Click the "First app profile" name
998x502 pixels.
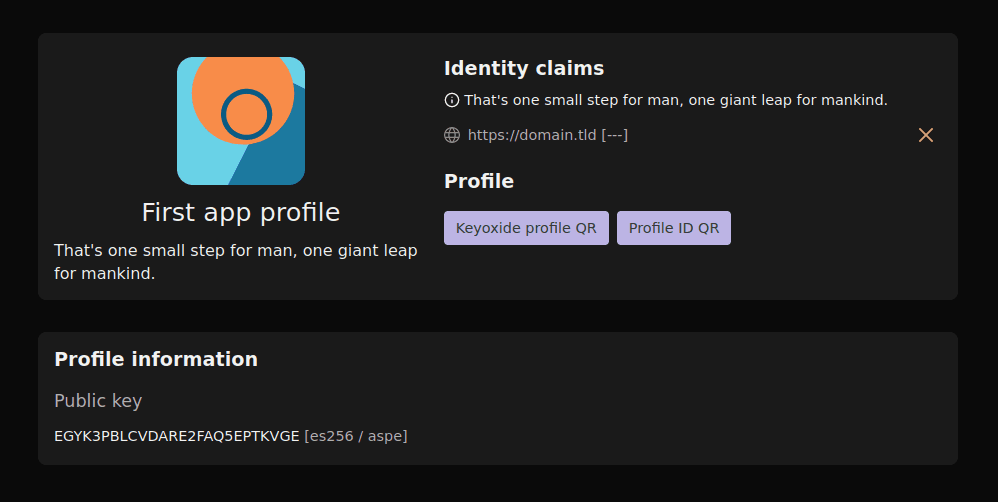[x=241, y=212]
